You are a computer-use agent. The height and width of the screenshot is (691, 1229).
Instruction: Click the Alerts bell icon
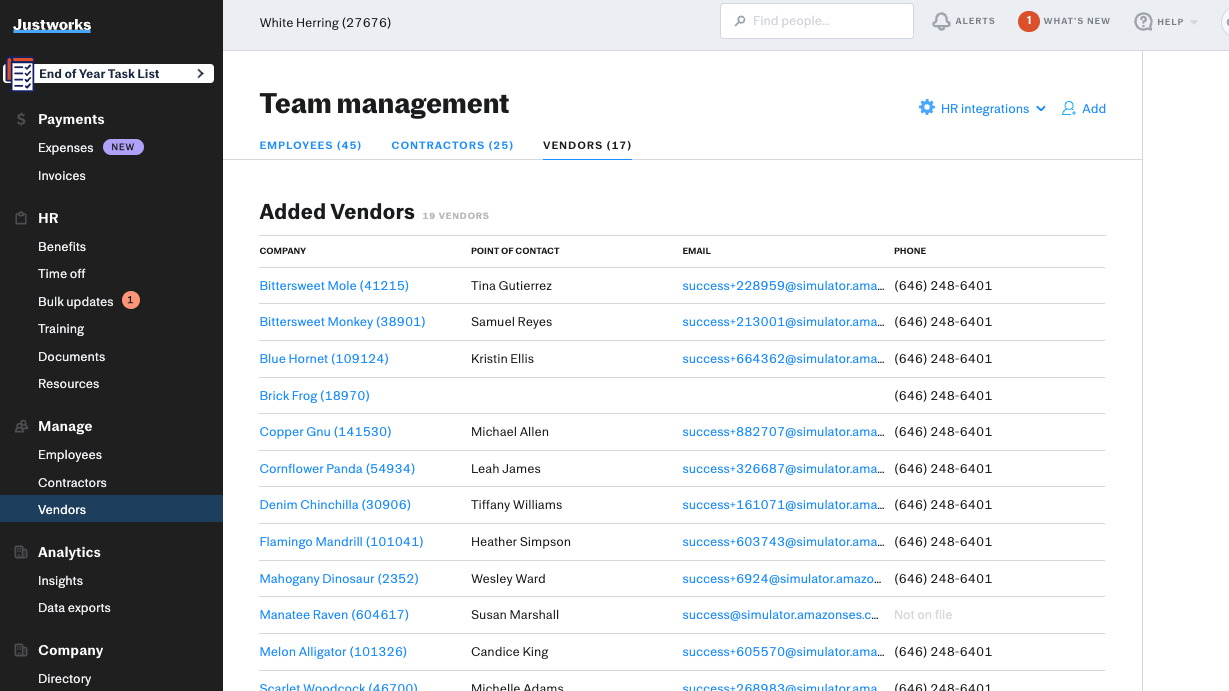coord(941,21)
